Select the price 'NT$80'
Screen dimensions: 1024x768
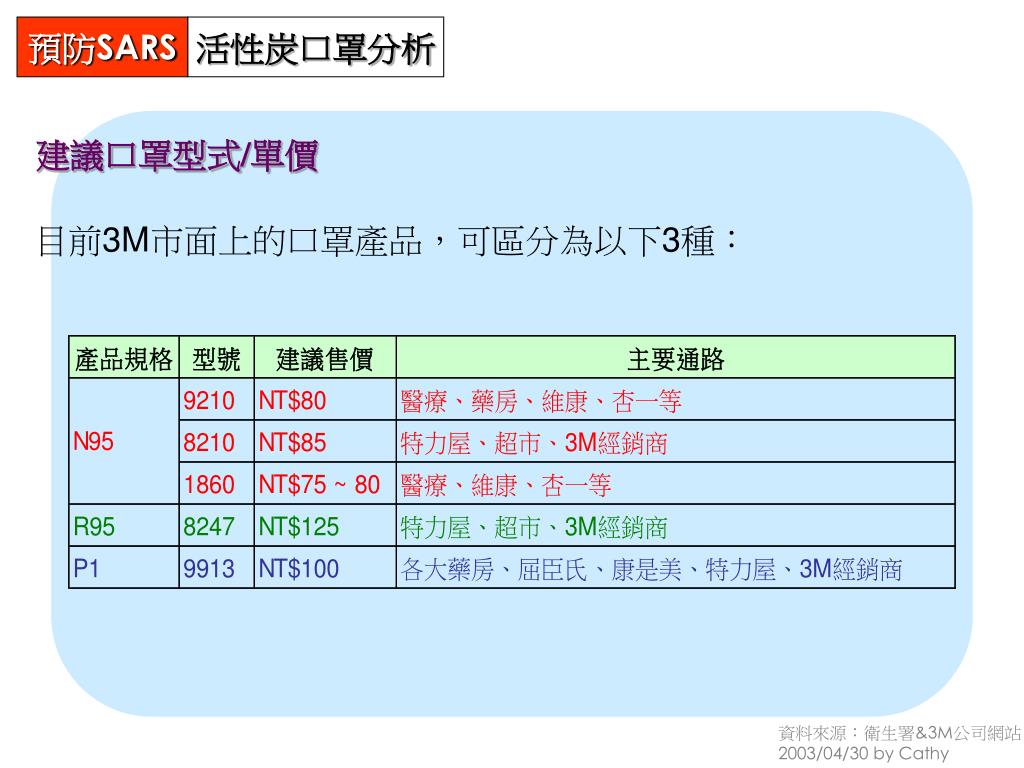293,400
